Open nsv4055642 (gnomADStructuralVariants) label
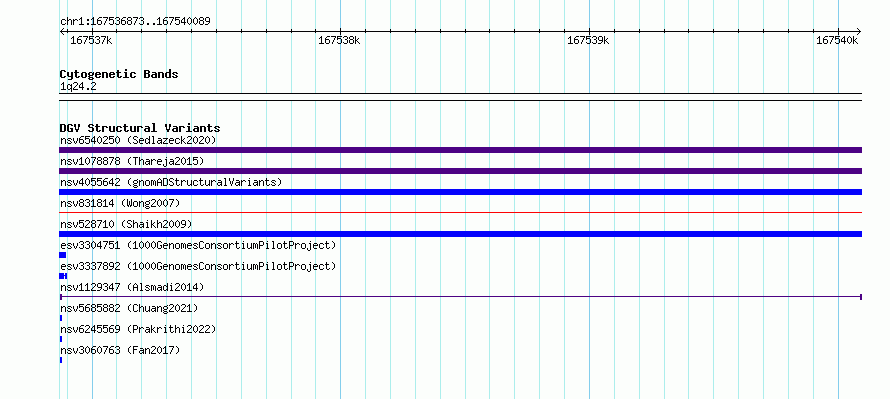Image resolution: width=890 pixels, height=399 pixels. point(171,182)
